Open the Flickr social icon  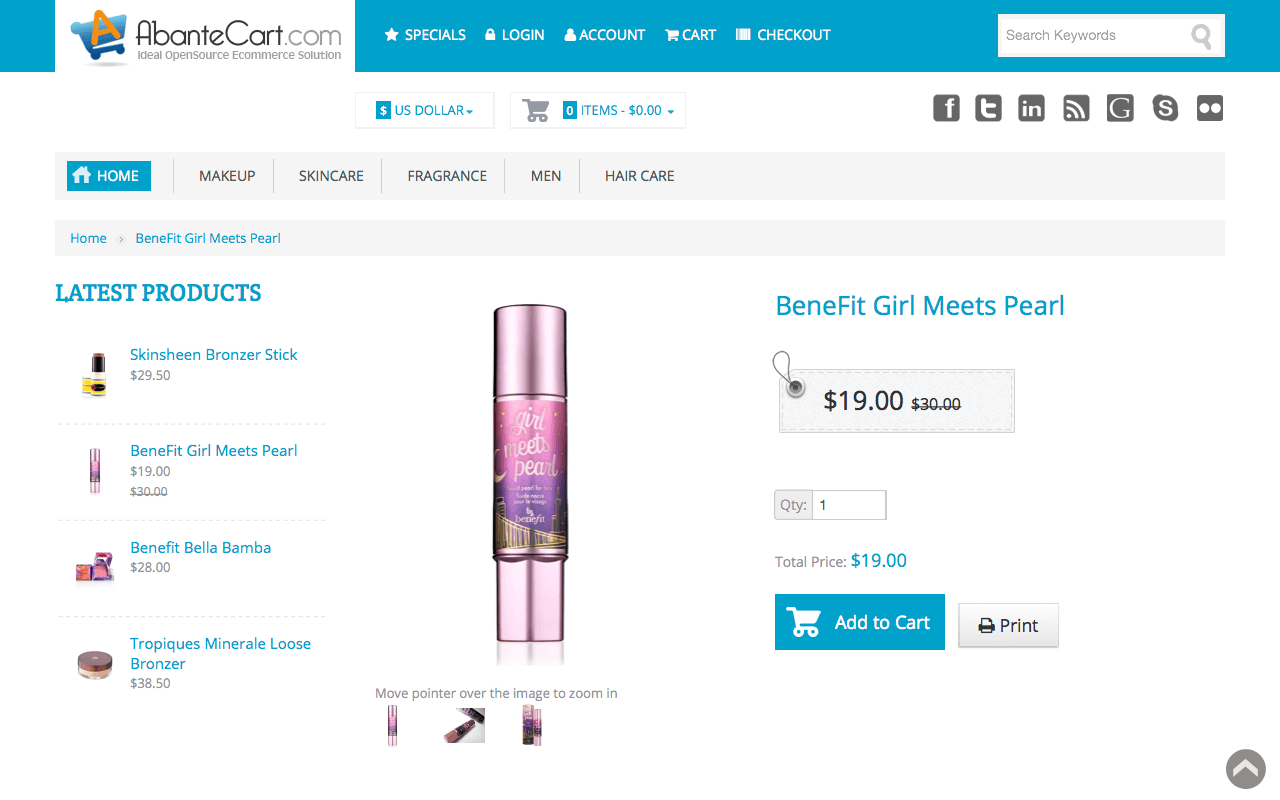[x=1210, y=108]
